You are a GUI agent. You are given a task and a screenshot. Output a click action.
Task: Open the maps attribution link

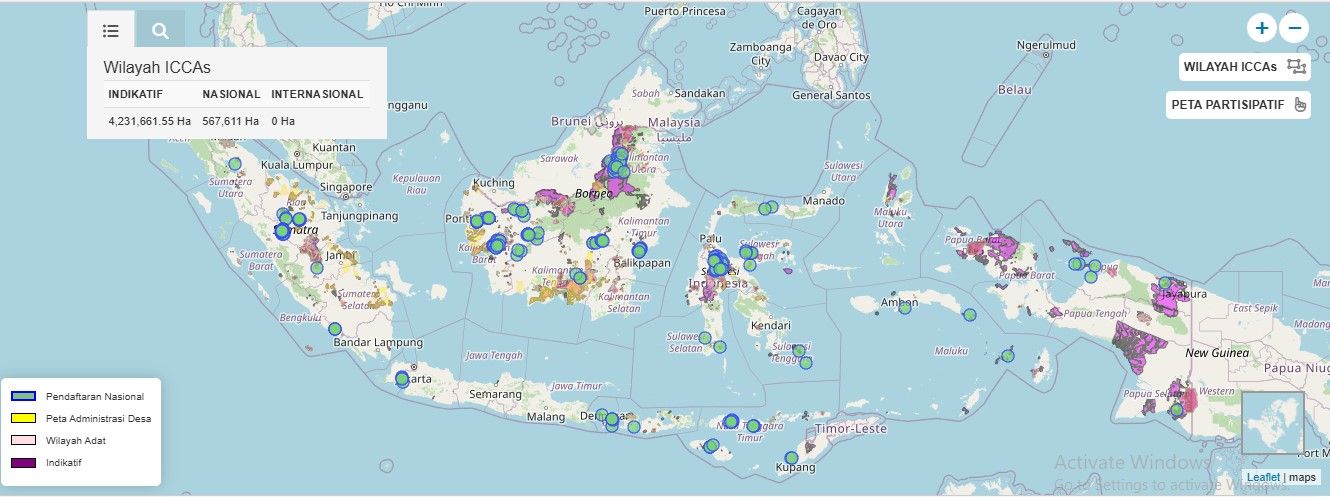pyautogui.click(x=1302, y=478)
